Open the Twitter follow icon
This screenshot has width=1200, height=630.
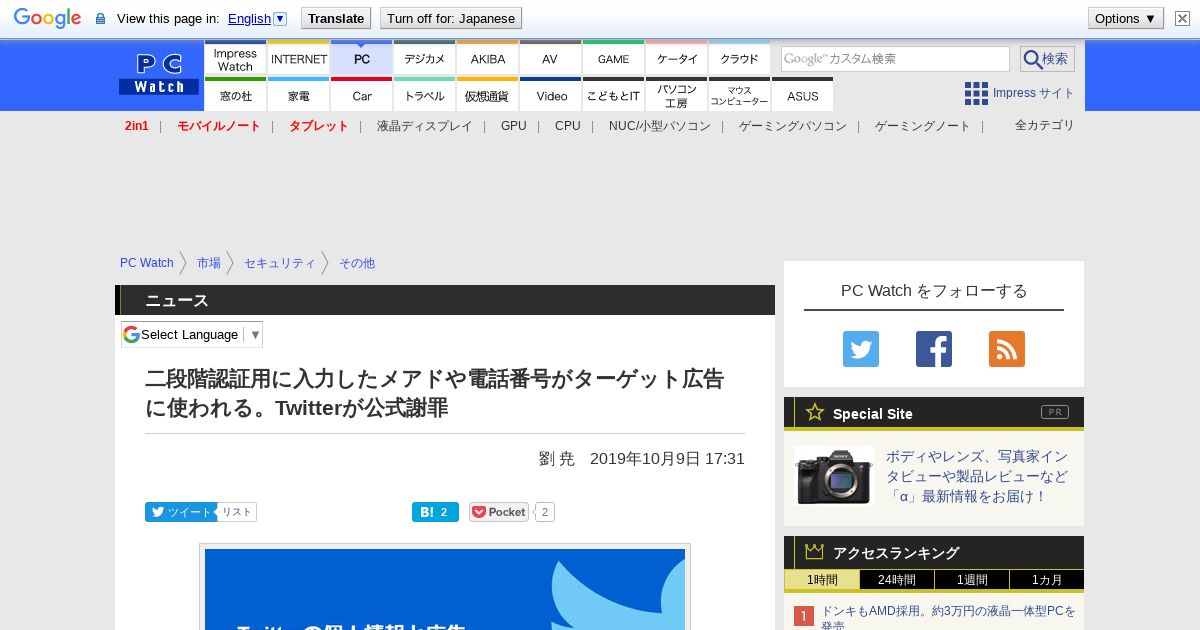click(x=861, y=349)
